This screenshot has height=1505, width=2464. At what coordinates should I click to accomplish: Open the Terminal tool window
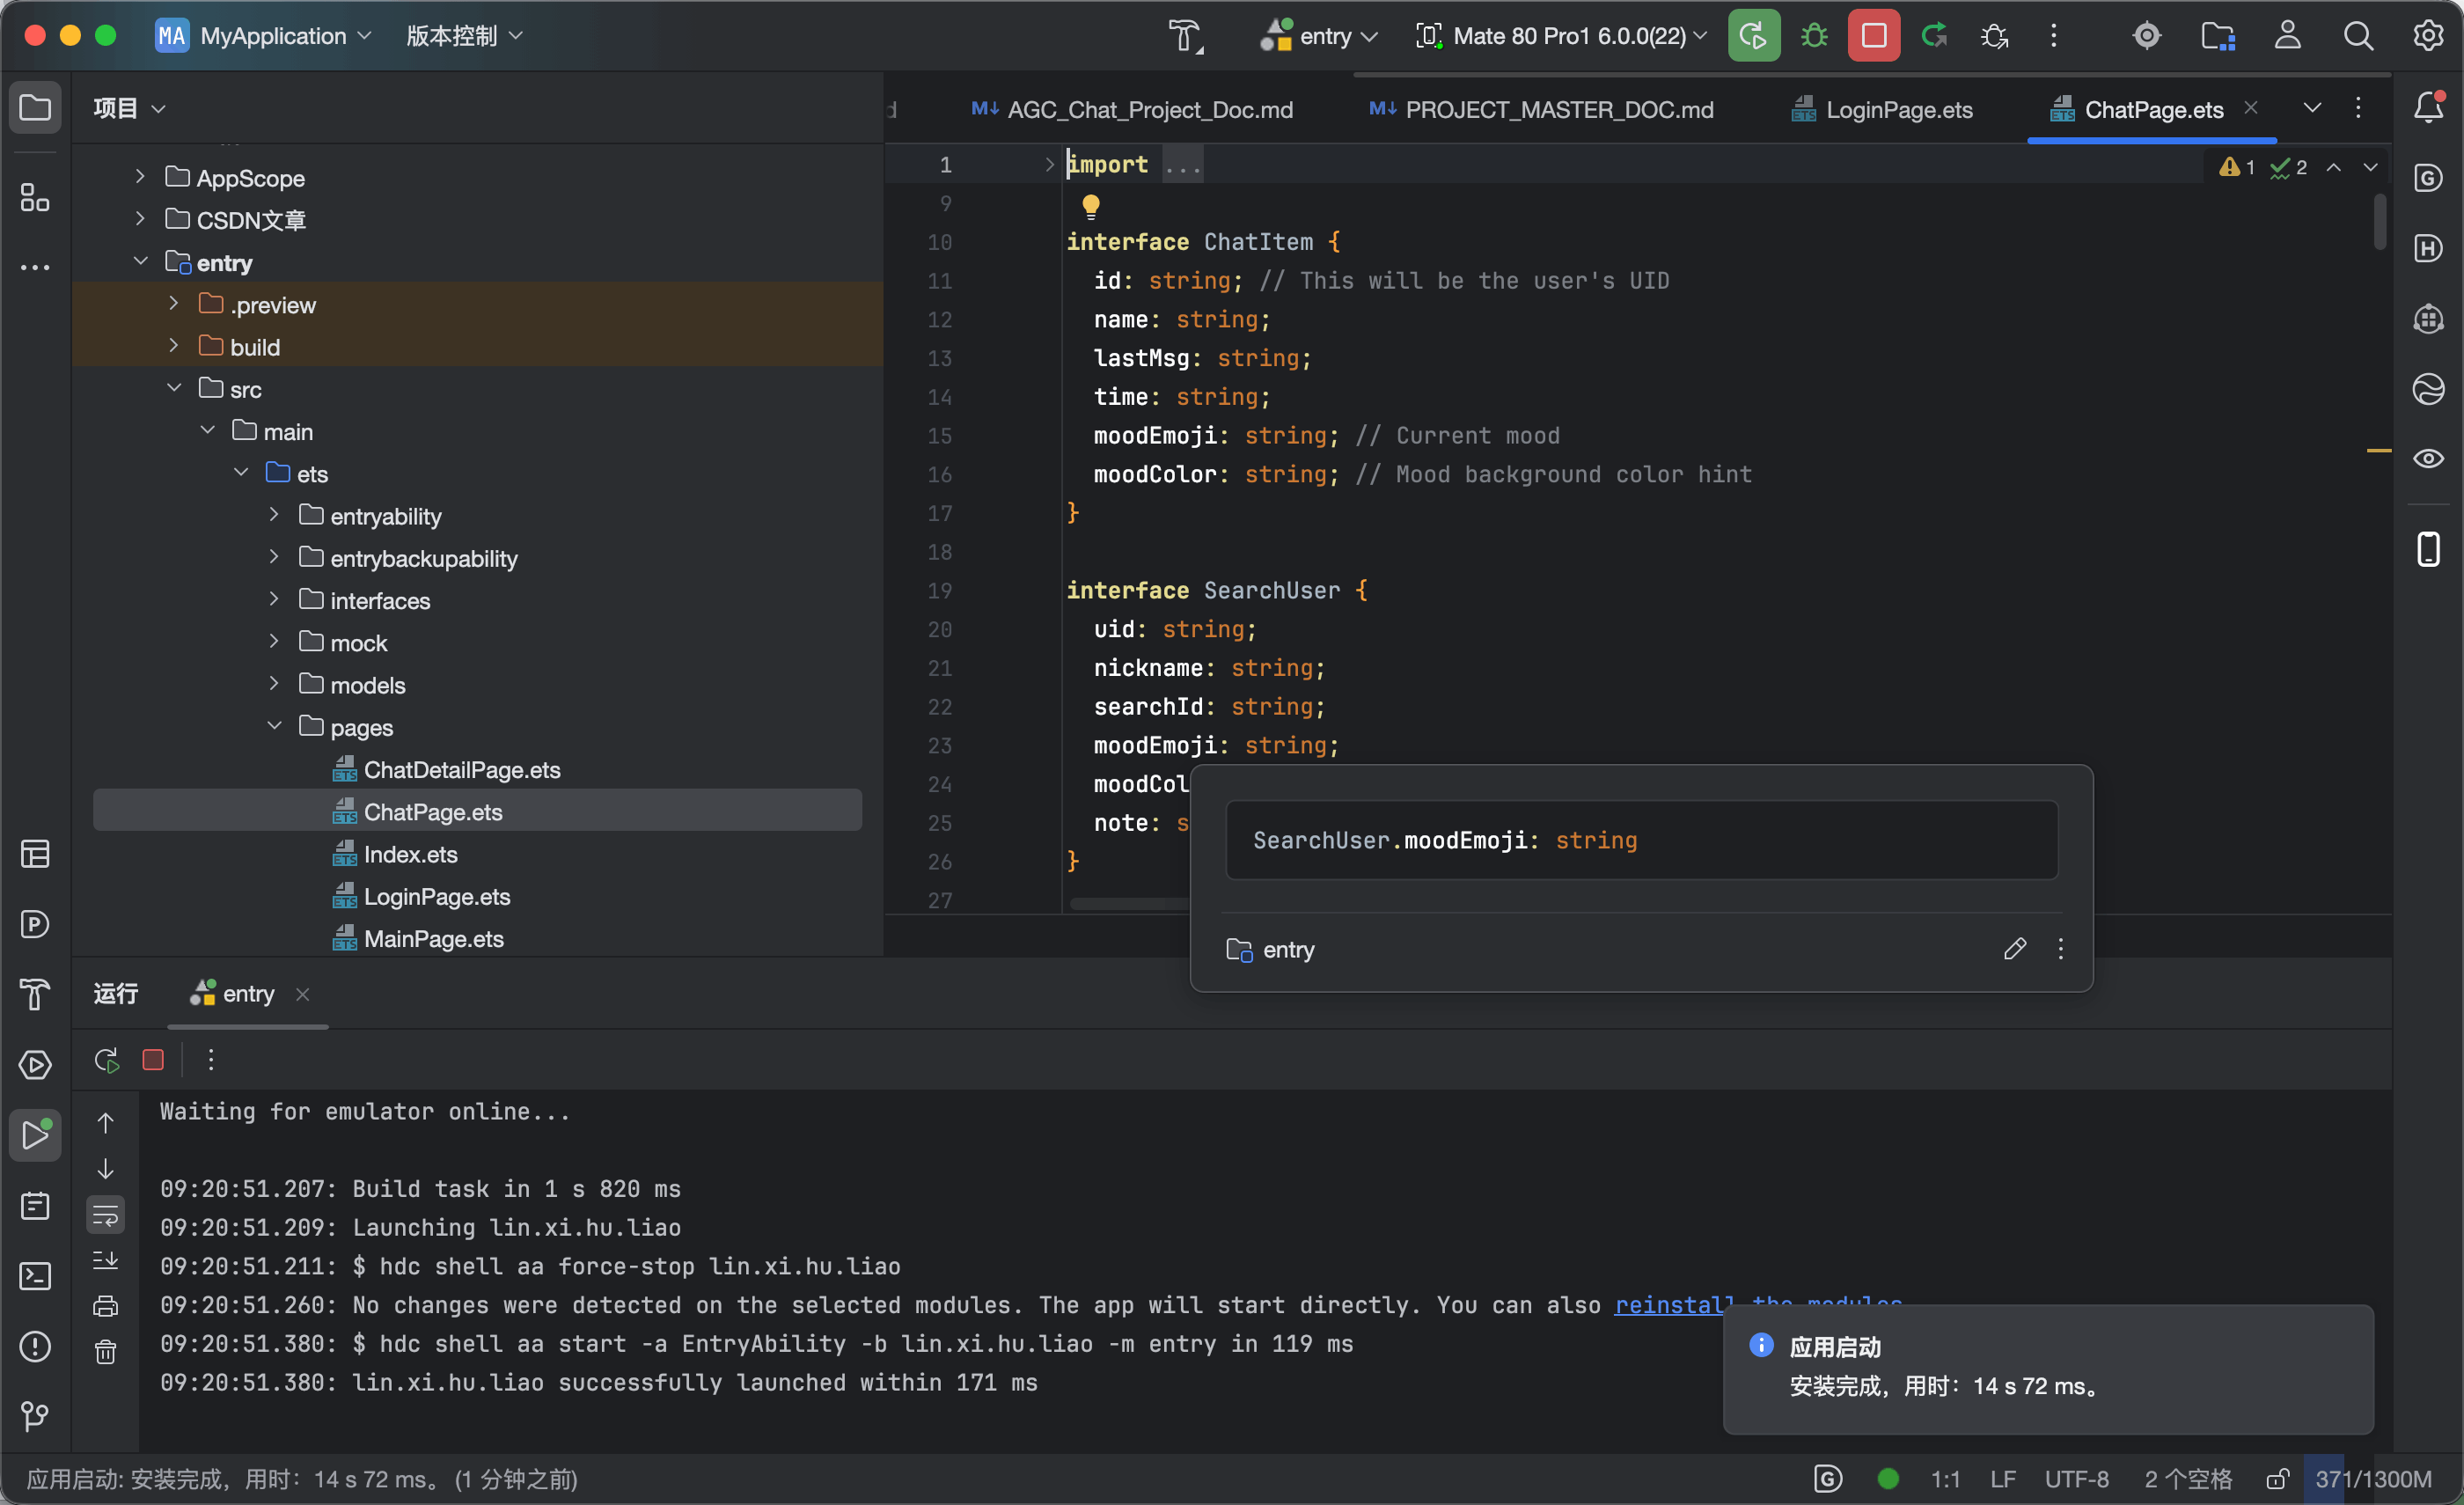click(36, 1276)
